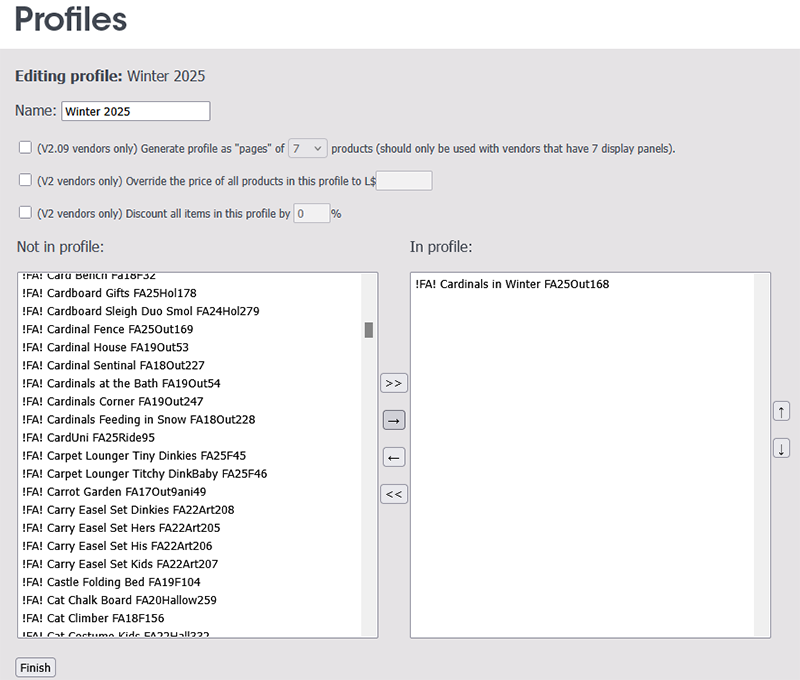Click the discount percentage input box
Image resolution: width=800 pixels, height=680 pixels.
click(311, 213)
